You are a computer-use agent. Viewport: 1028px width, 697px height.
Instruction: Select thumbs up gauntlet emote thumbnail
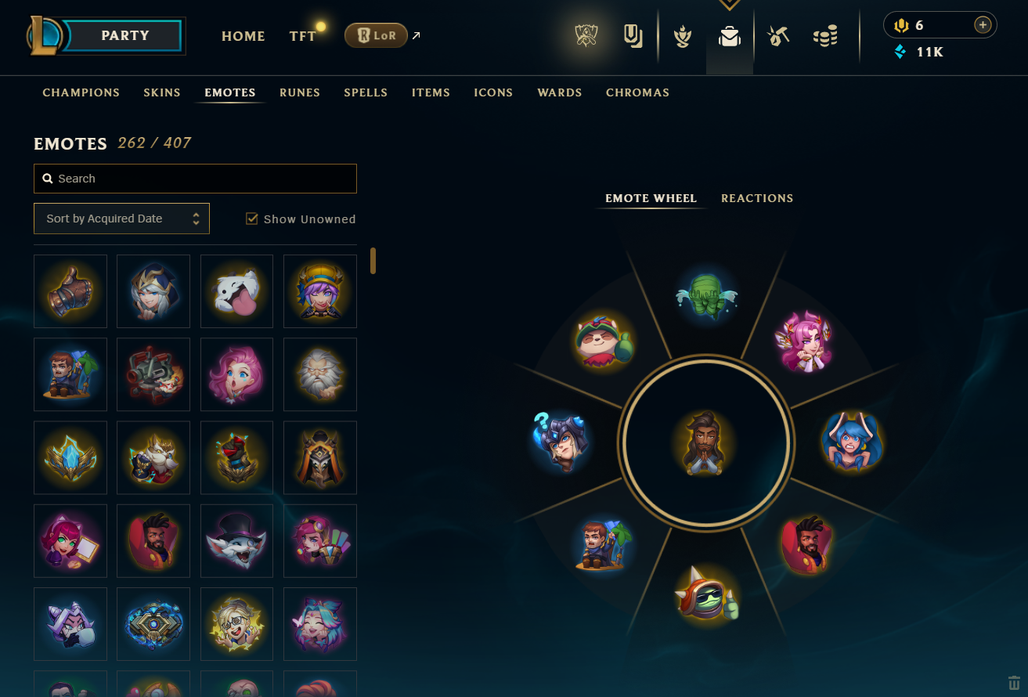pos(70,291)
